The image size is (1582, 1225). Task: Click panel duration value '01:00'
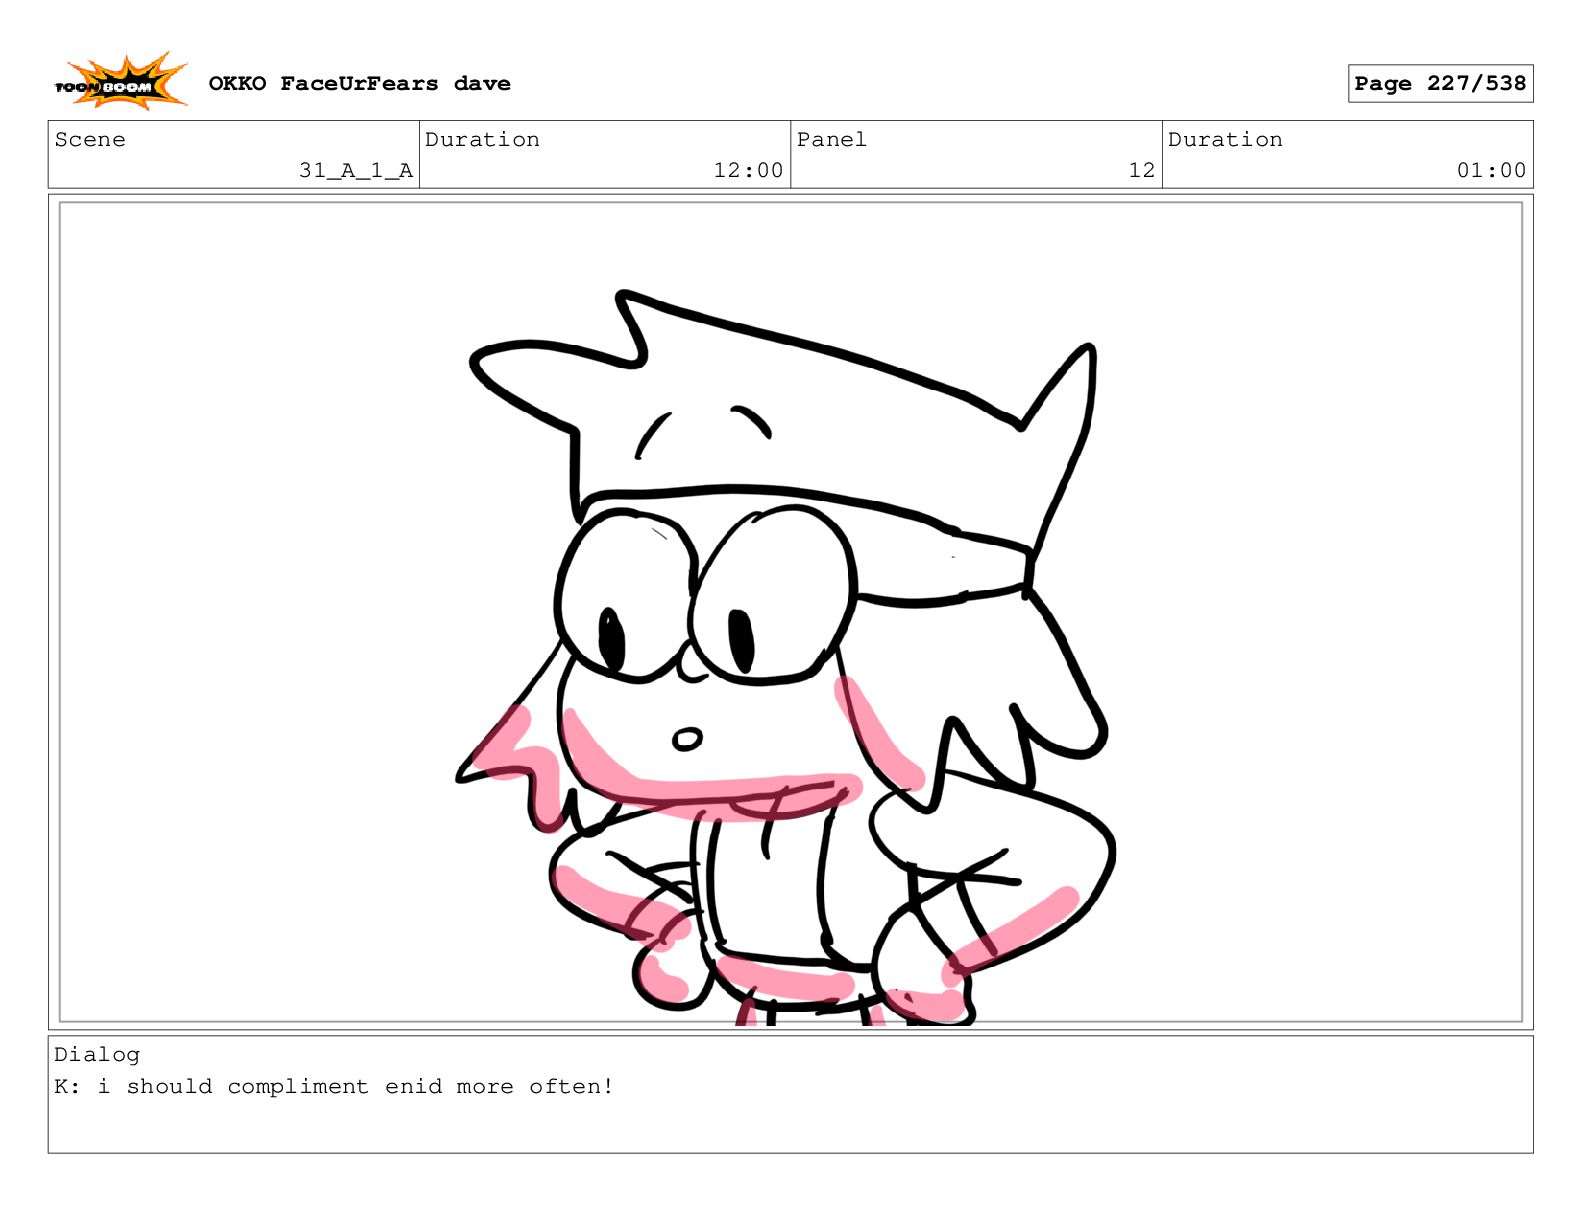(1491, 171)
